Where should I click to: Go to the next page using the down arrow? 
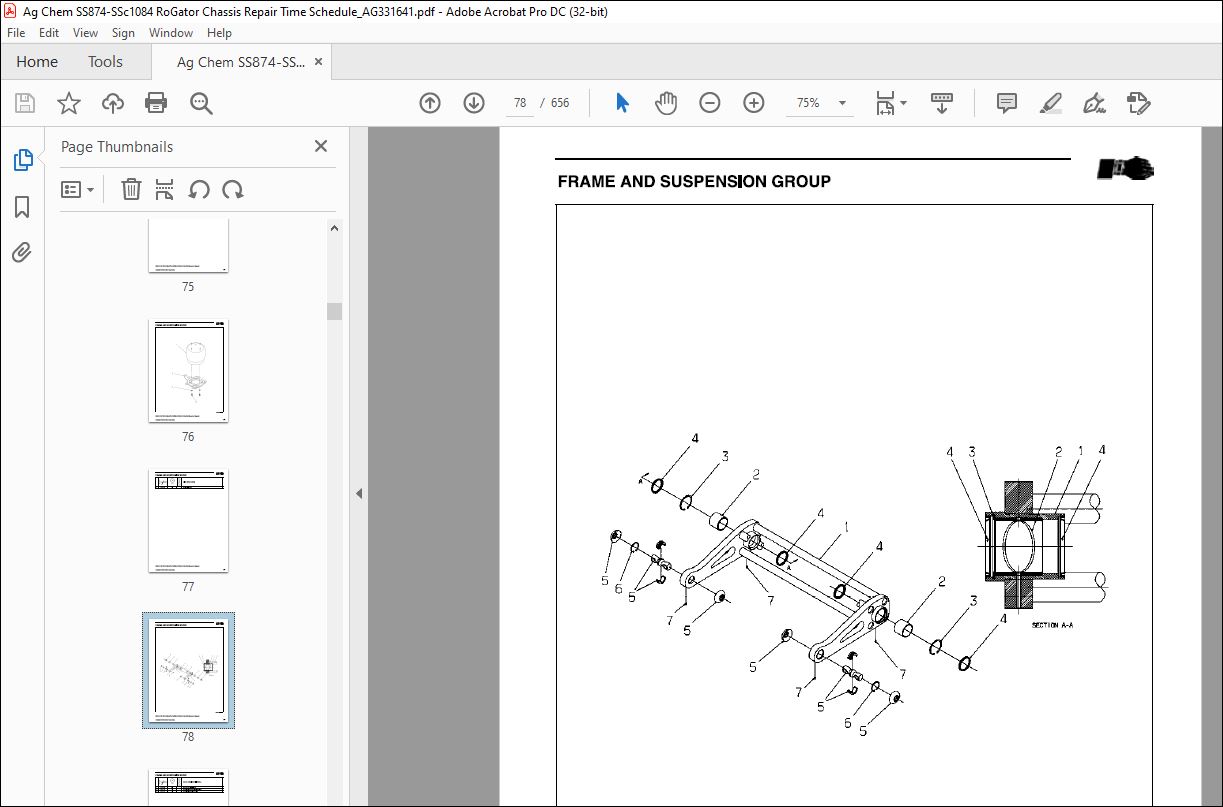pos(474,103)
